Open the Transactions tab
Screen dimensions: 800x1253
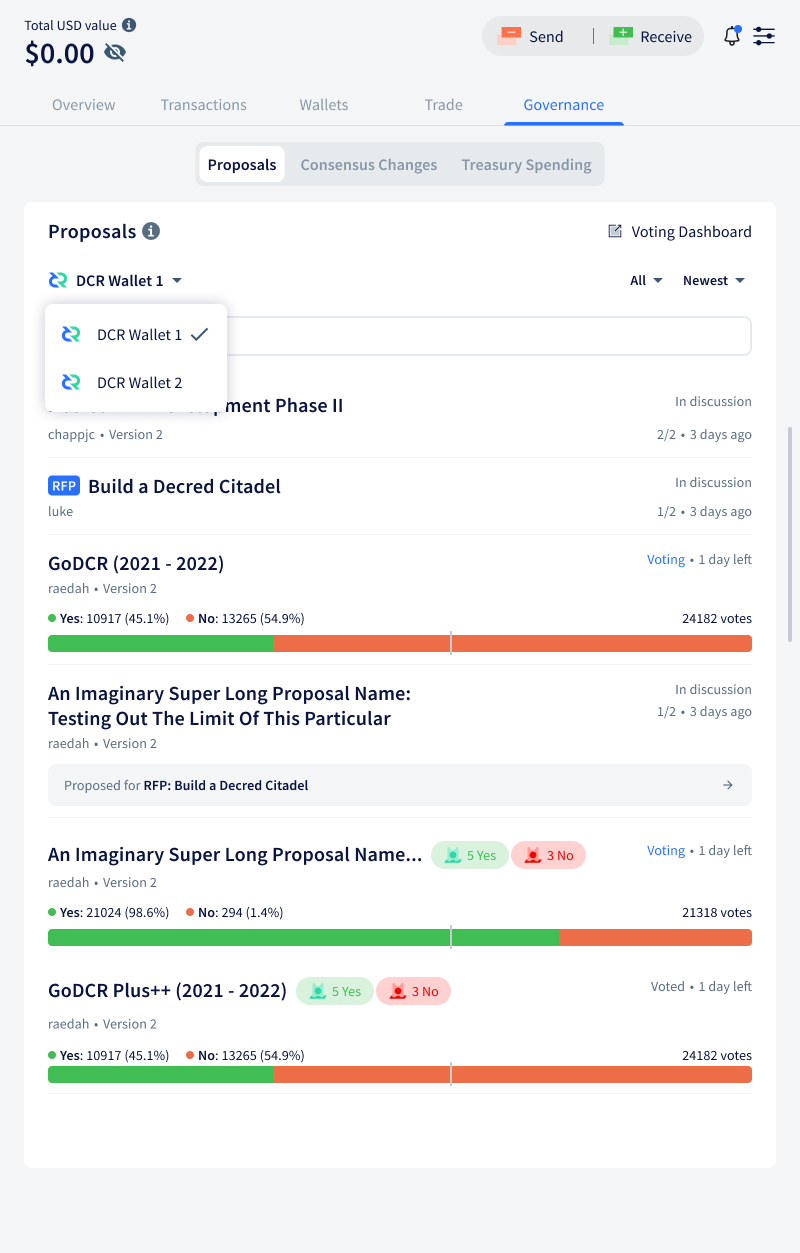(x=204, y=104)
